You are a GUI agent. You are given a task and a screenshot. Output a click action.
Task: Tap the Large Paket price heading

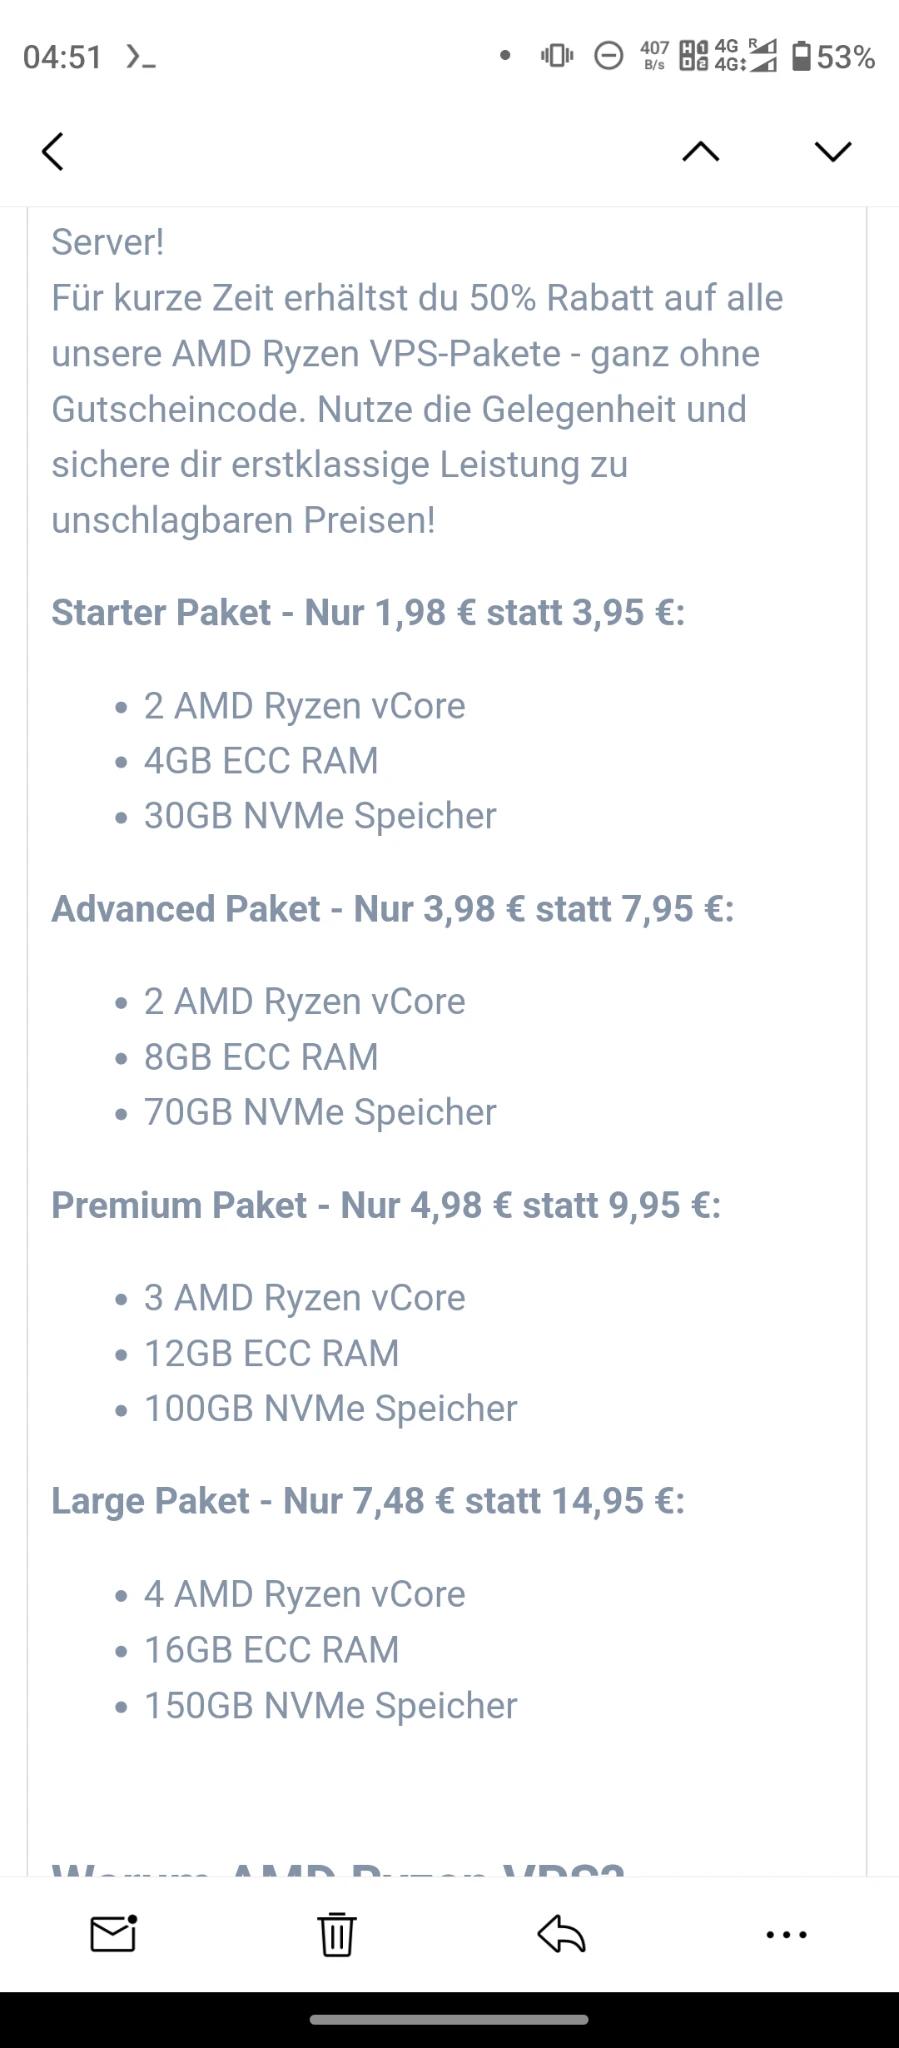point(368,1501)
